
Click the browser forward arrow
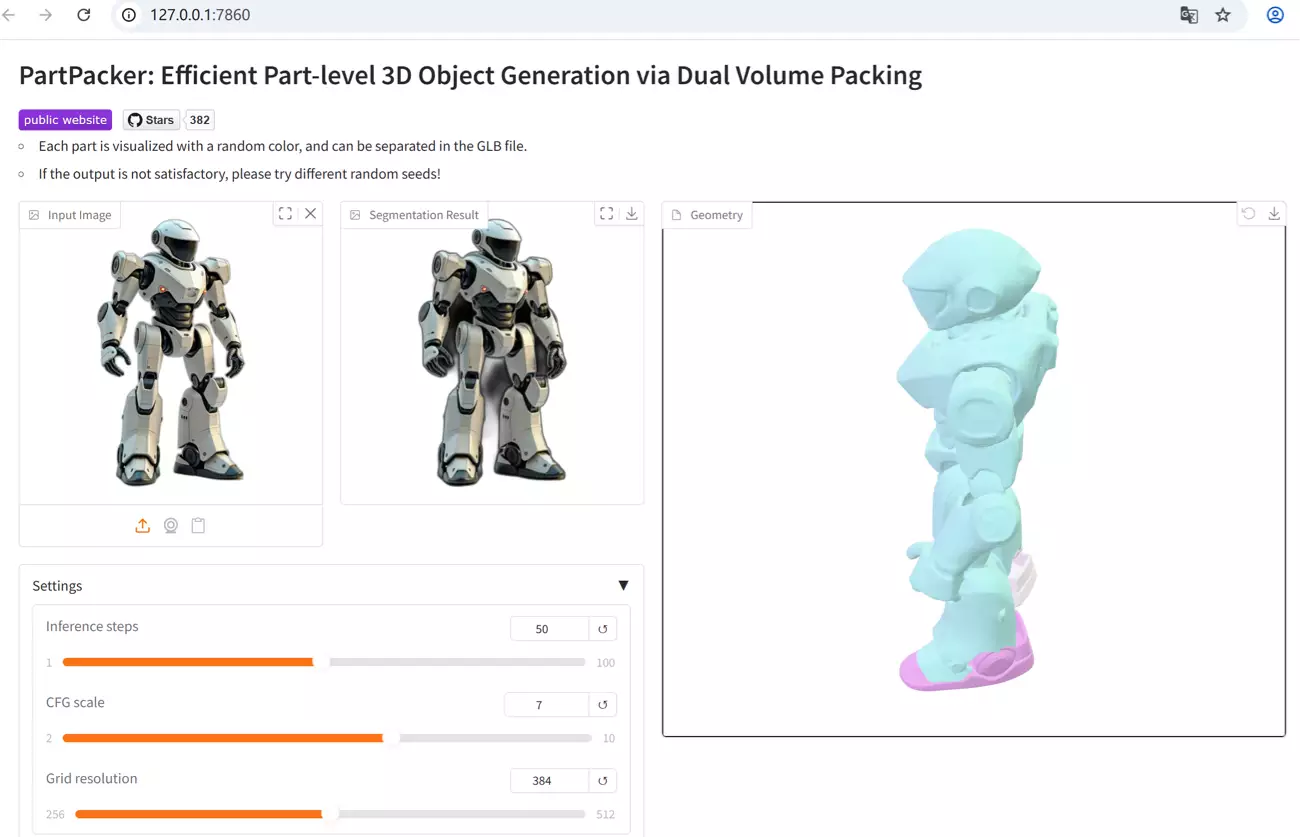click(x=46, y=15)
